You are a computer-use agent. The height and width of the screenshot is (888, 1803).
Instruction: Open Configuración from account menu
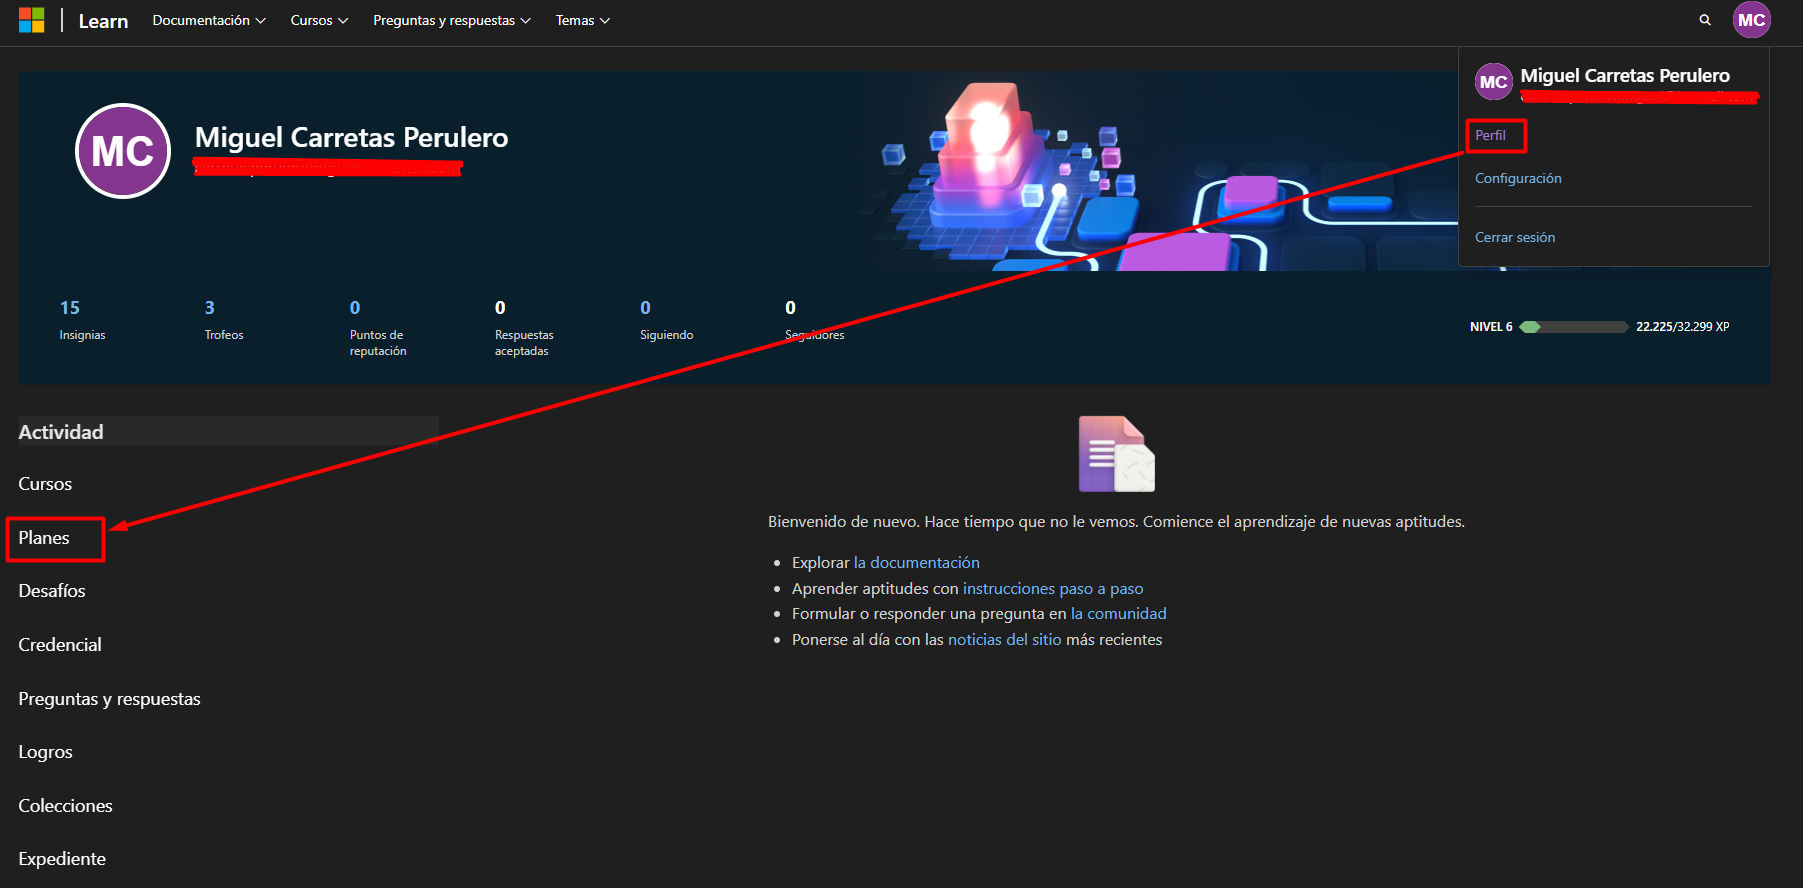pos(1518,178)
